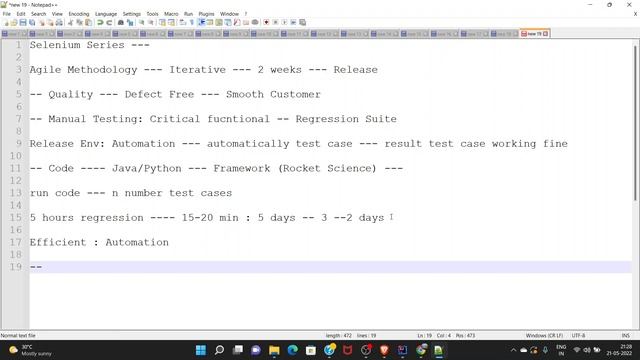The image size is (640, 360).
Task: Select the active new 19 tab
Action: pos(534,33)
